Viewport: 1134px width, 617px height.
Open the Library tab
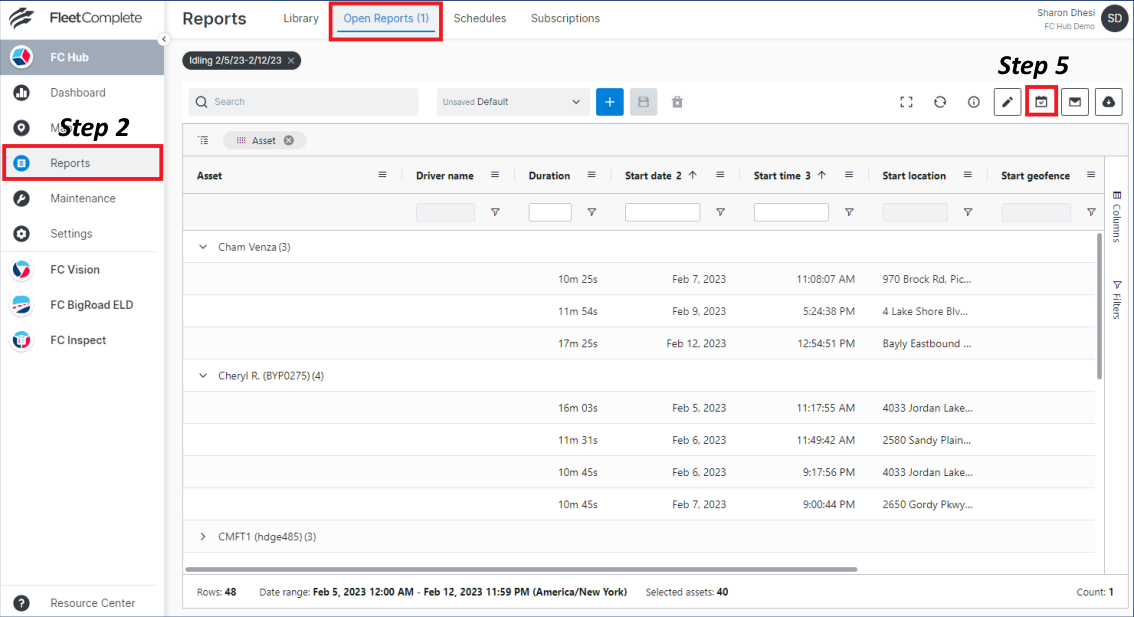point(301,18)
